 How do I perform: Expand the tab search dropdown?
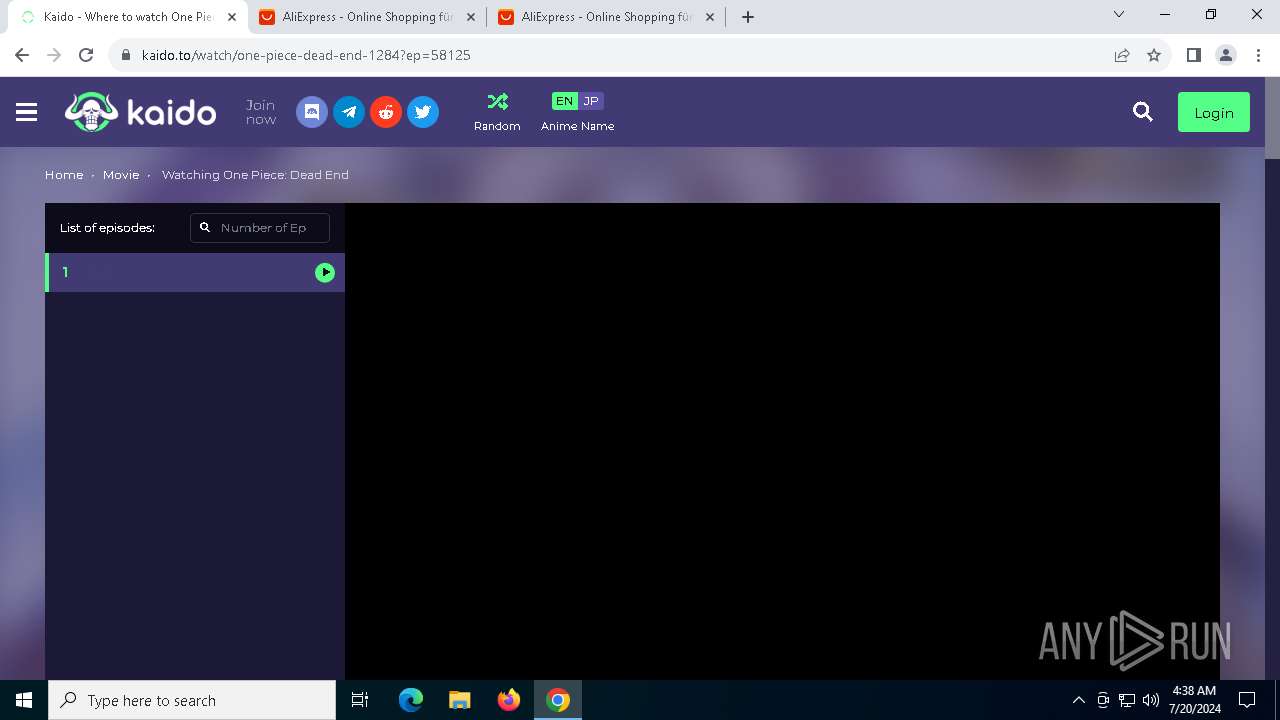(x=1119, y=14)
